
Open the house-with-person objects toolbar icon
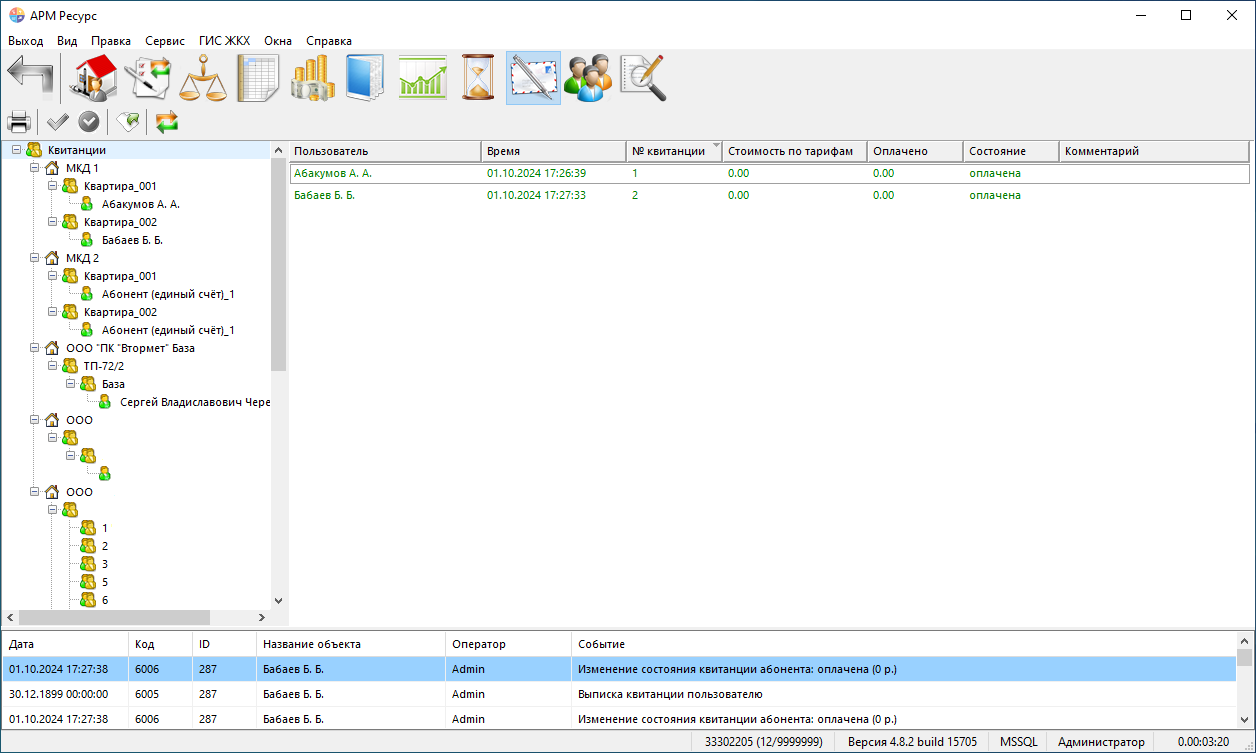click(93, 77)
